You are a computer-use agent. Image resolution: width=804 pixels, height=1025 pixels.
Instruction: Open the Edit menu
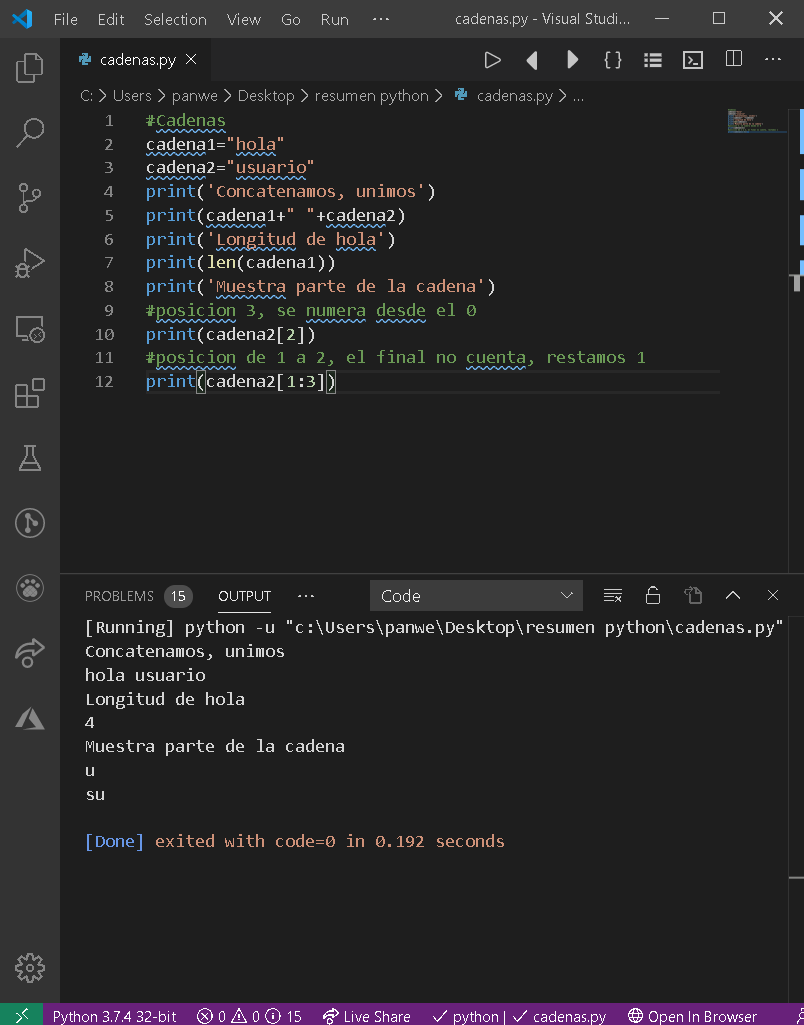coord(110,20)
